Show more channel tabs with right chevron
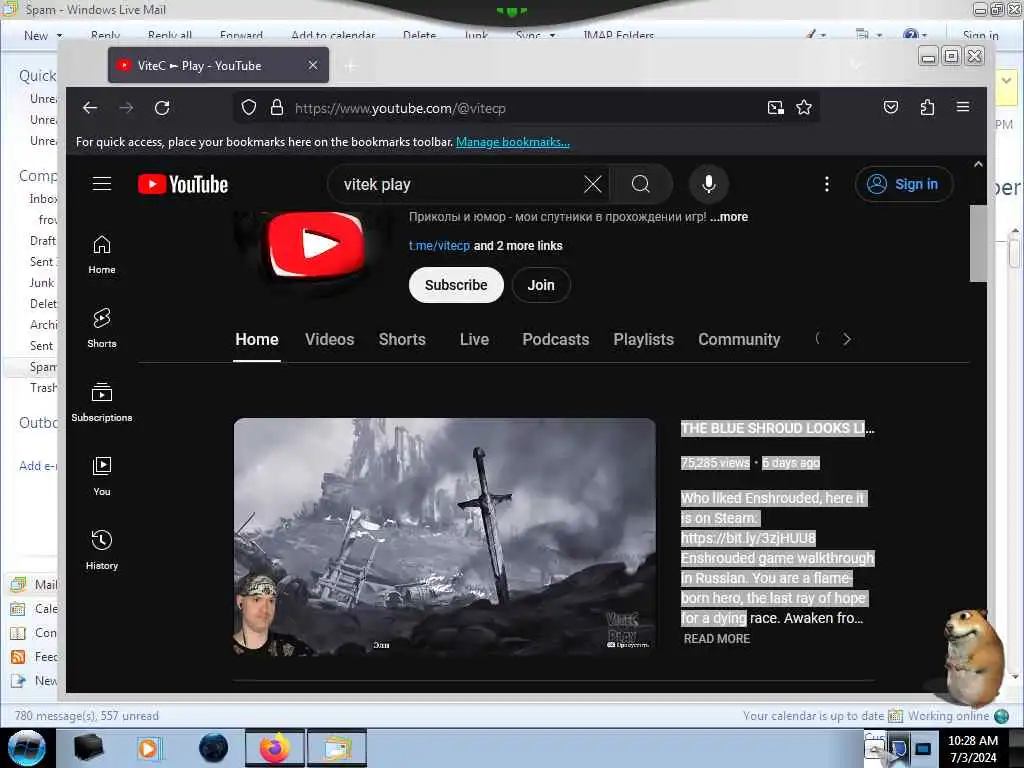1024x768 pixels. [847, 339]
